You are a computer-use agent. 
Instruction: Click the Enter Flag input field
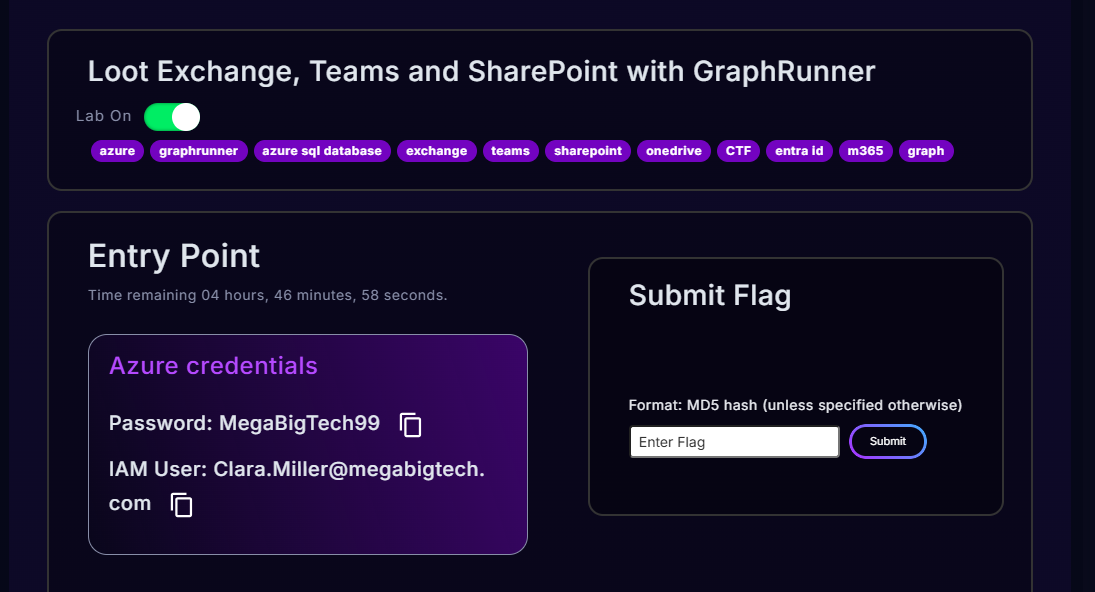point(734,442)
